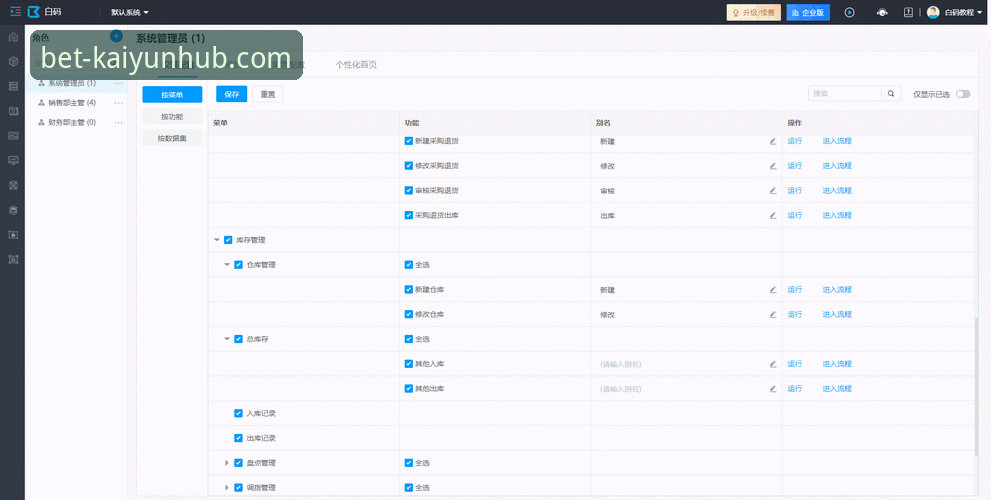Uncheck the 其他入库 function checkbox
This screenshot has width=991, height=500.
point(409,363)
